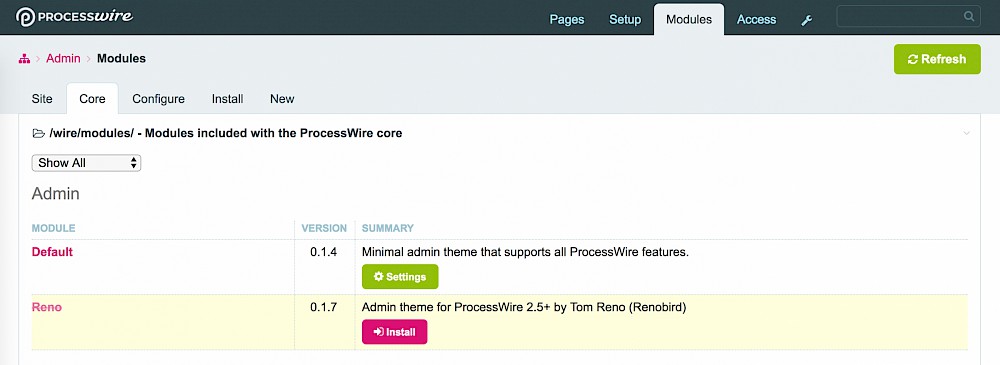This screenshot has height=365, width=1000.
Task: Collapse the /wire/modules/ section chevron
Action: pos(966,133)
